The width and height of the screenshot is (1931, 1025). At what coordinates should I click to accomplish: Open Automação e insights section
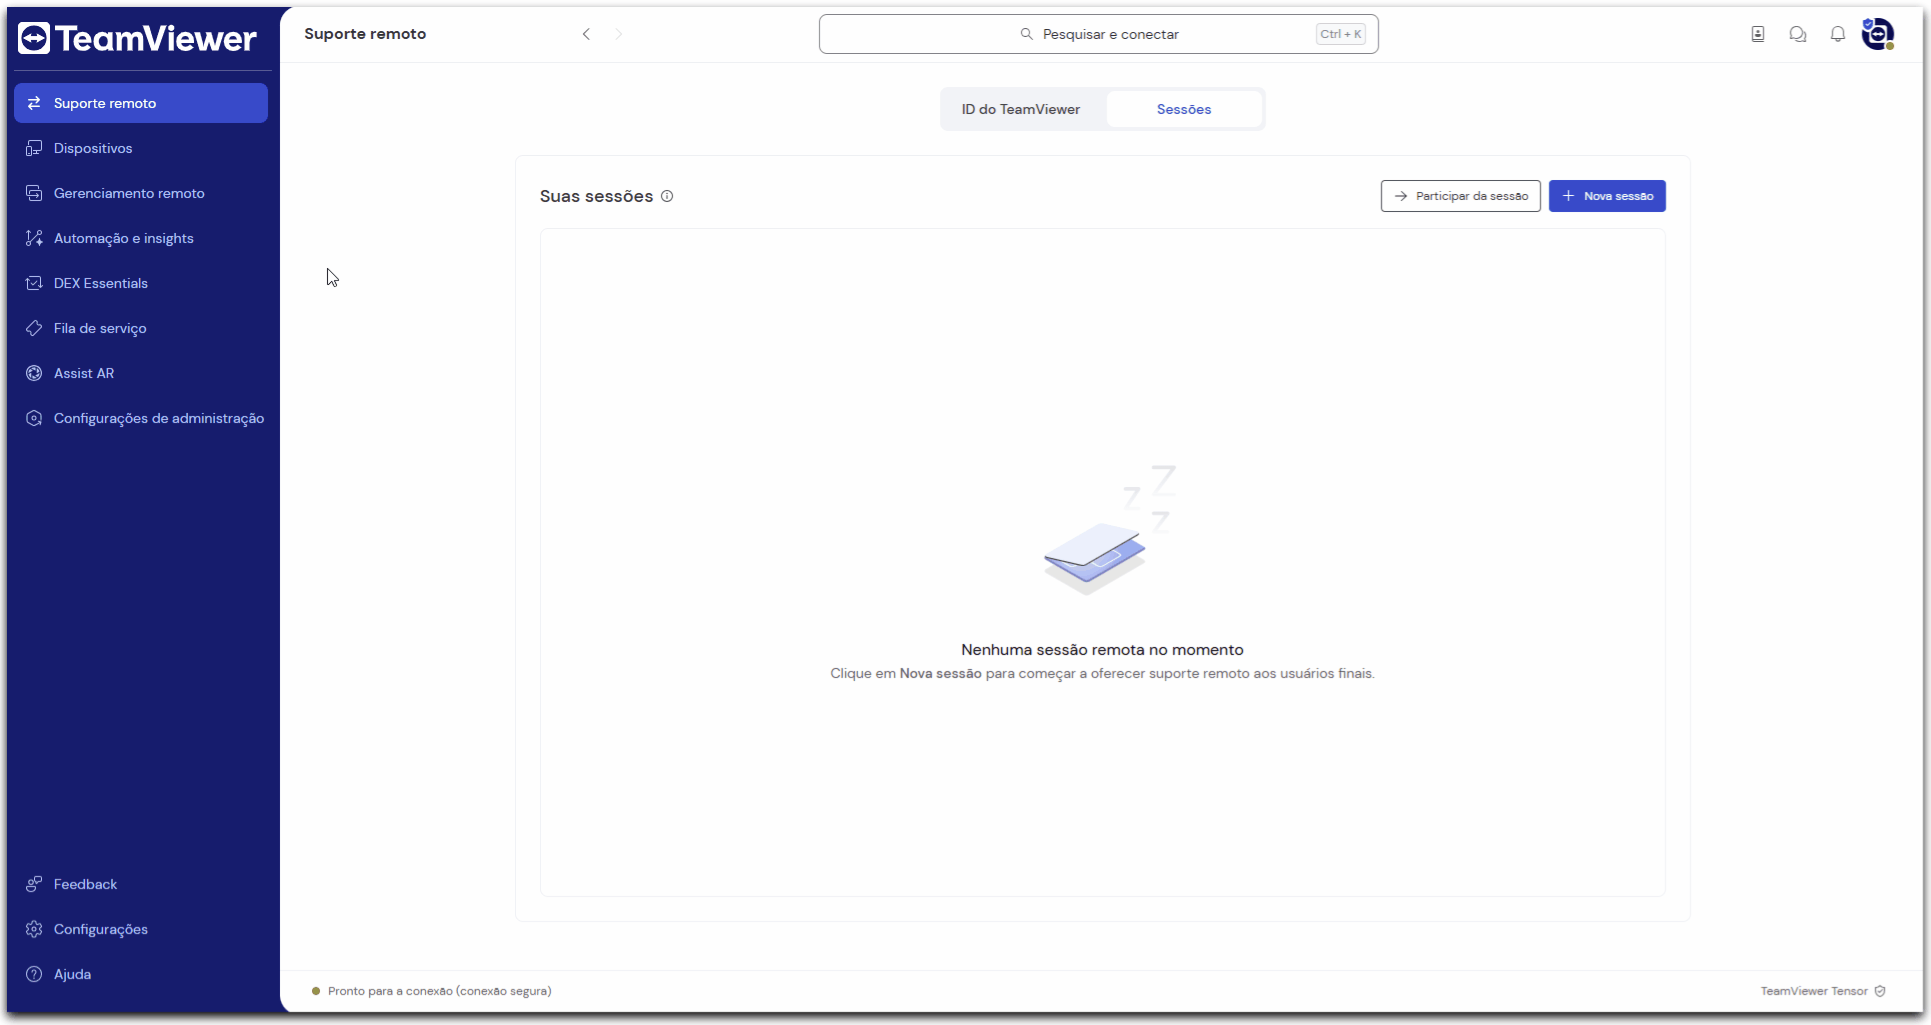123,238
